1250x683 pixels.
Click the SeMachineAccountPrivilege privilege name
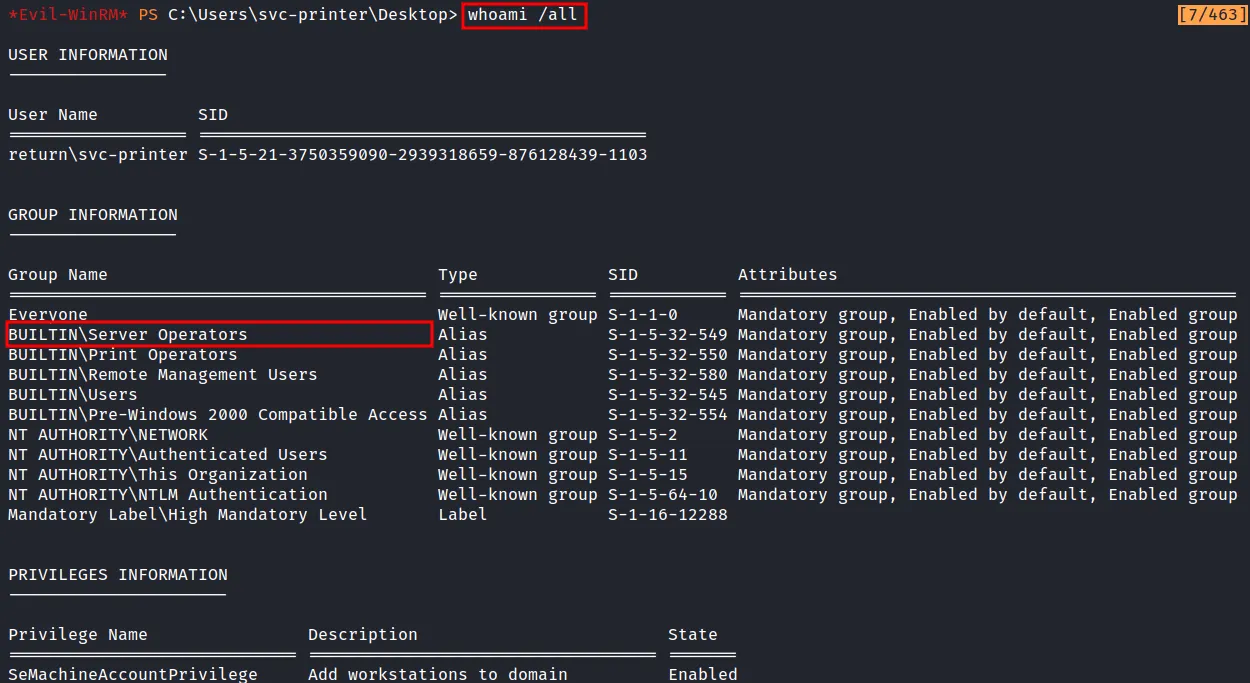point(132,674)
